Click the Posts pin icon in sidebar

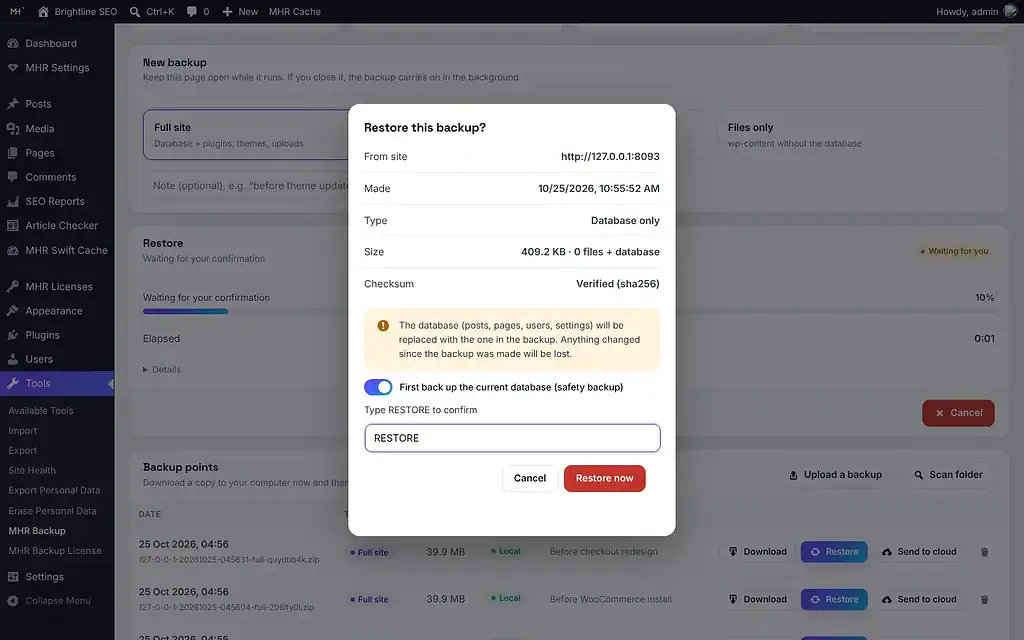coord(12,104)
